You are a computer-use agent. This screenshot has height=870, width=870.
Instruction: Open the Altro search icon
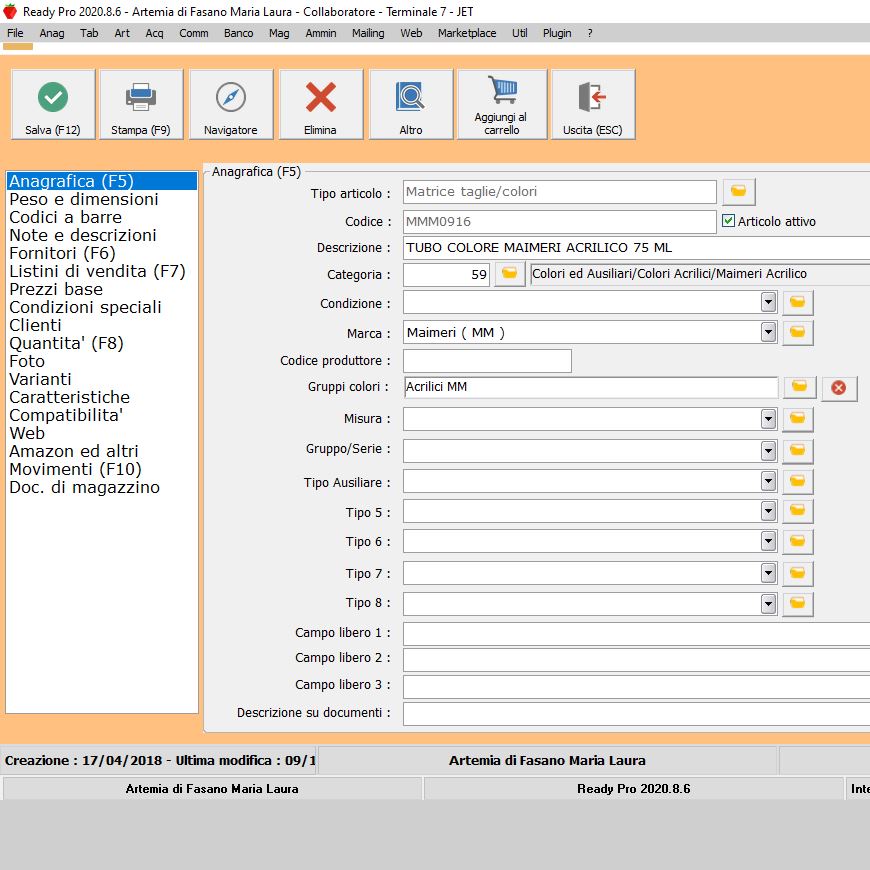pyautogui.click(x=411, y=98)
